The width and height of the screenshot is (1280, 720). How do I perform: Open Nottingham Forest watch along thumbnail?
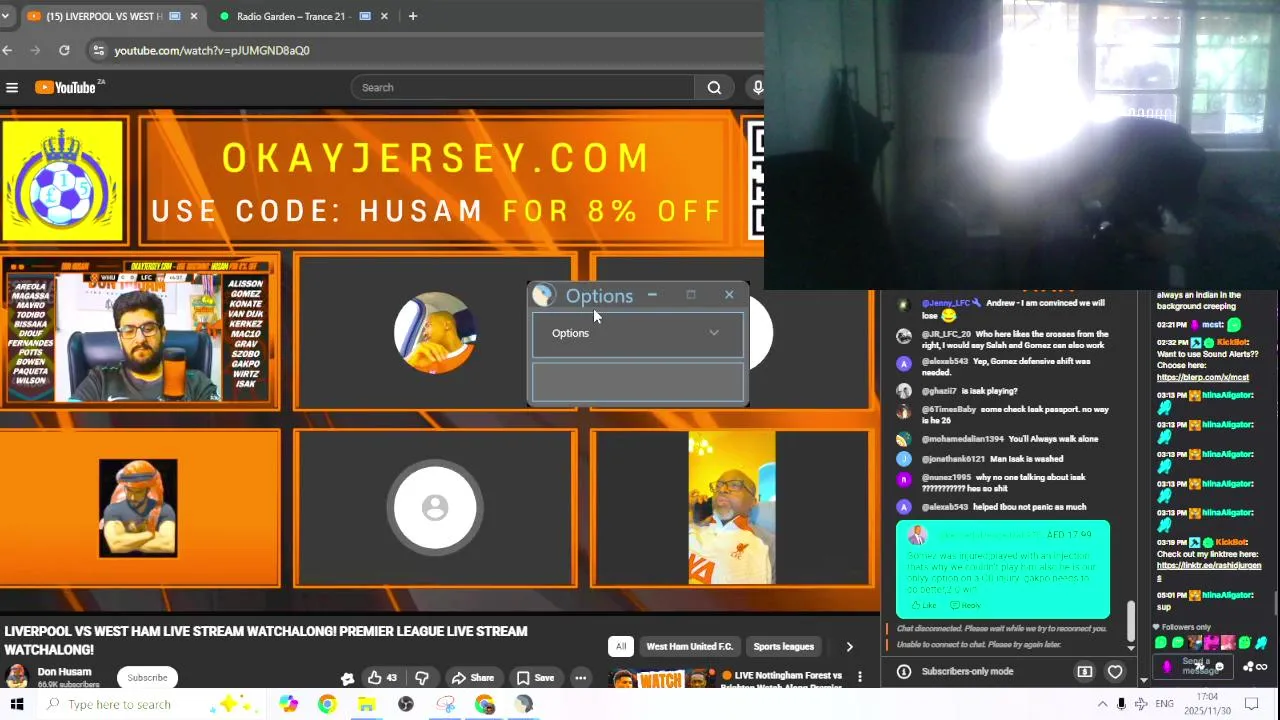coord(660,679)
